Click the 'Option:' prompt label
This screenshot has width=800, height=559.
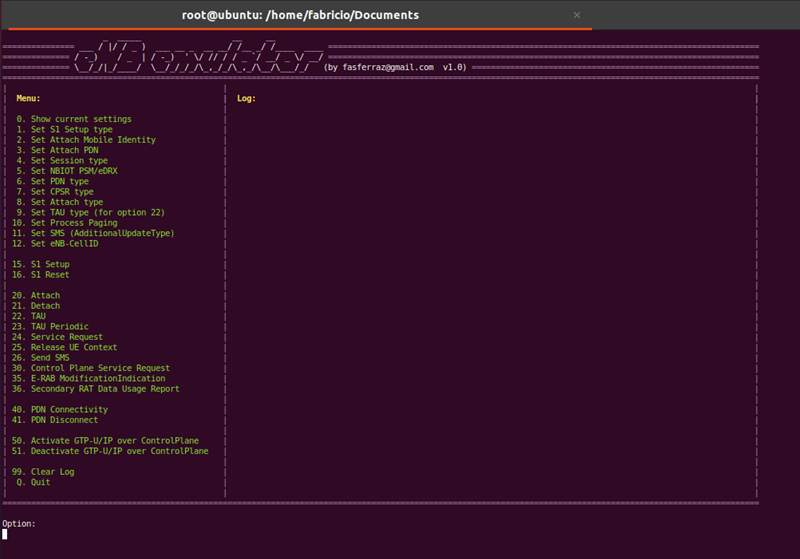point(19,524)
